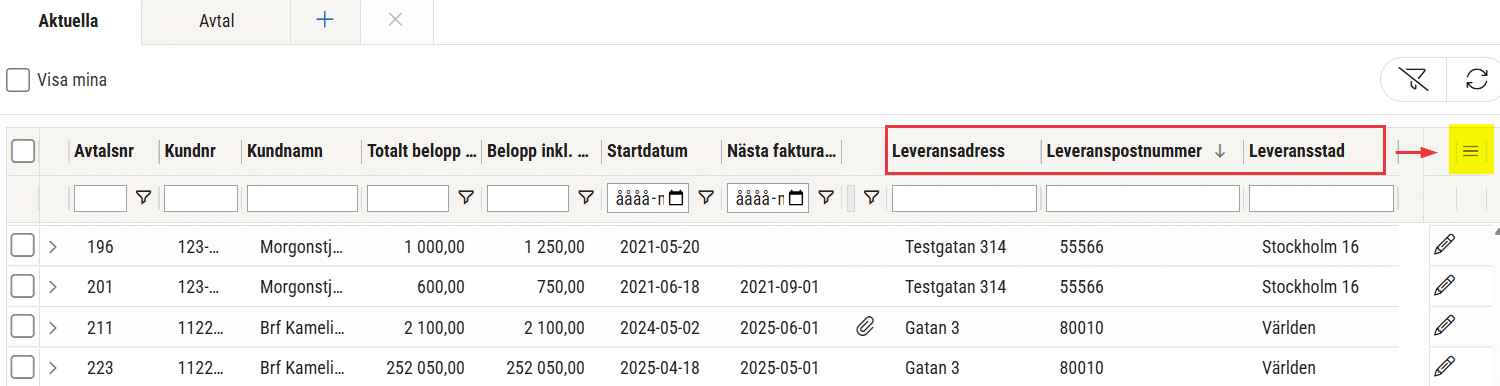Select the checkbox for agreement 201

[x=22, y=287]
